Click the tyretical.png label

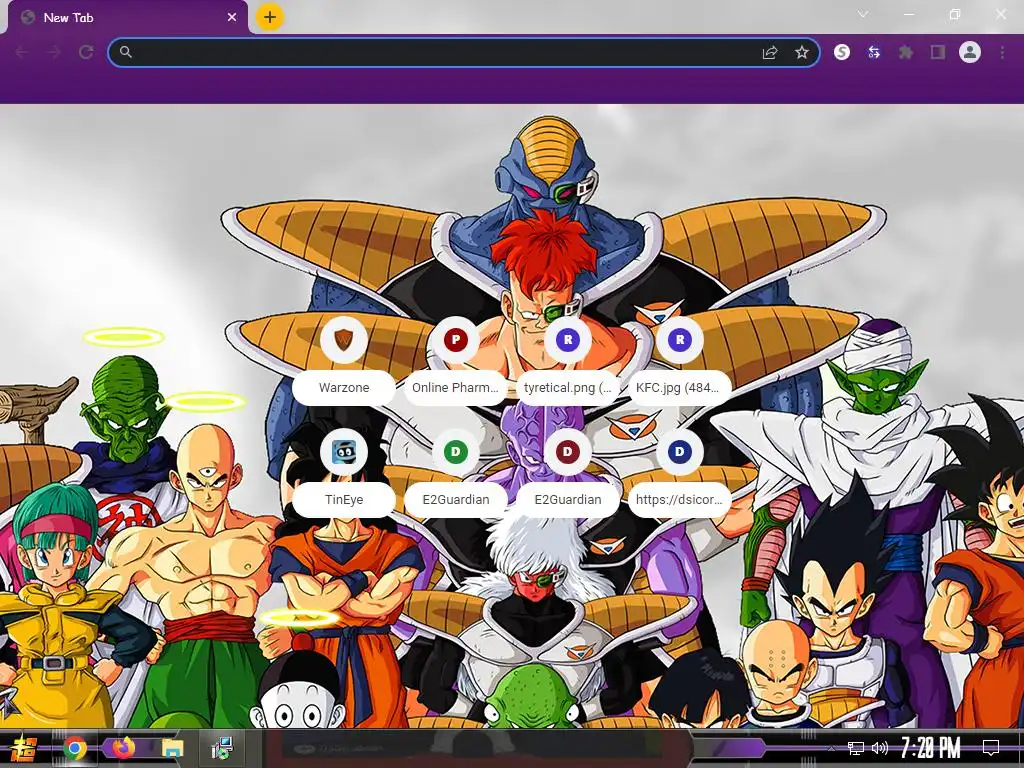coord(568,387)
